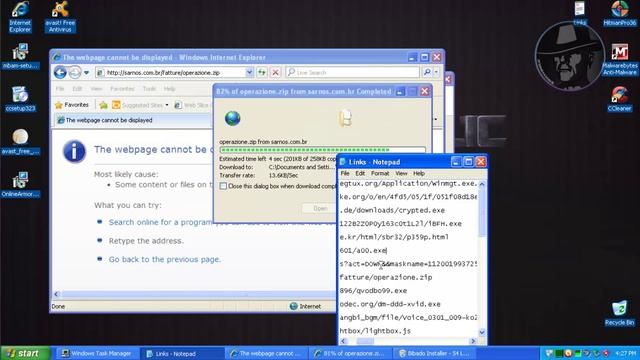The image size is (640, 360).
Task: Open avast! Free Antivirus desktop icon
Action: tap(60, 17)
